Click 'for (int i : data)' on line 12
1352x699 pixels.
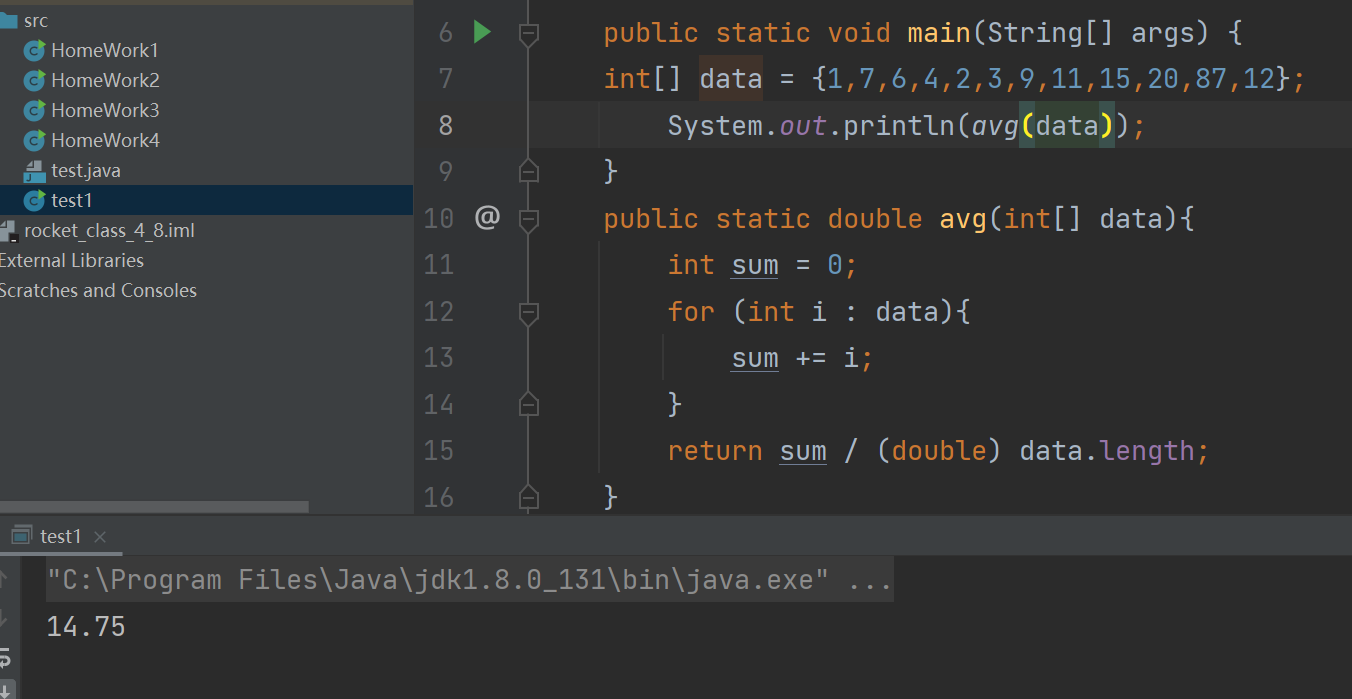click(811, 312)
